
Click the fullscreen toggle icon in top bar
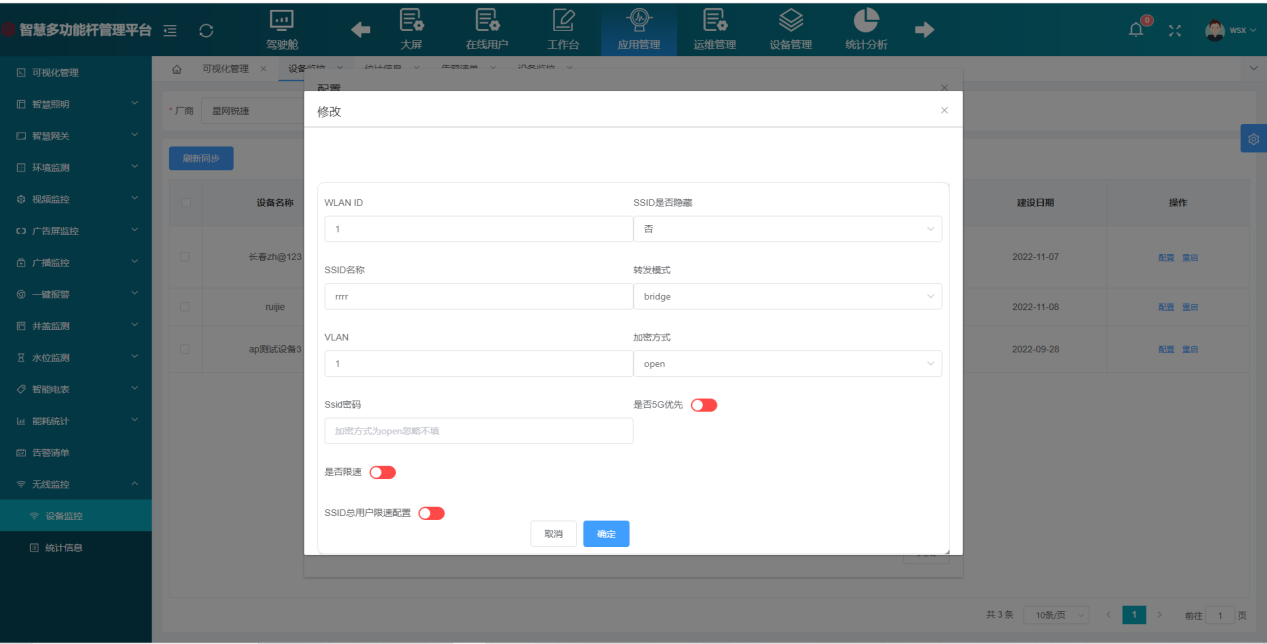[x=1176, y=29]
